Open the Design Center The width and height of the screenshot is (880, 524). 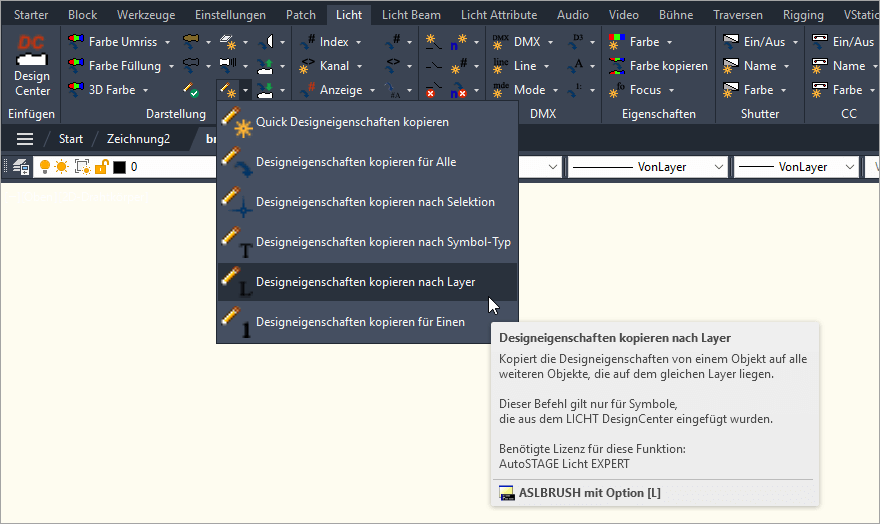pos(31,66)
